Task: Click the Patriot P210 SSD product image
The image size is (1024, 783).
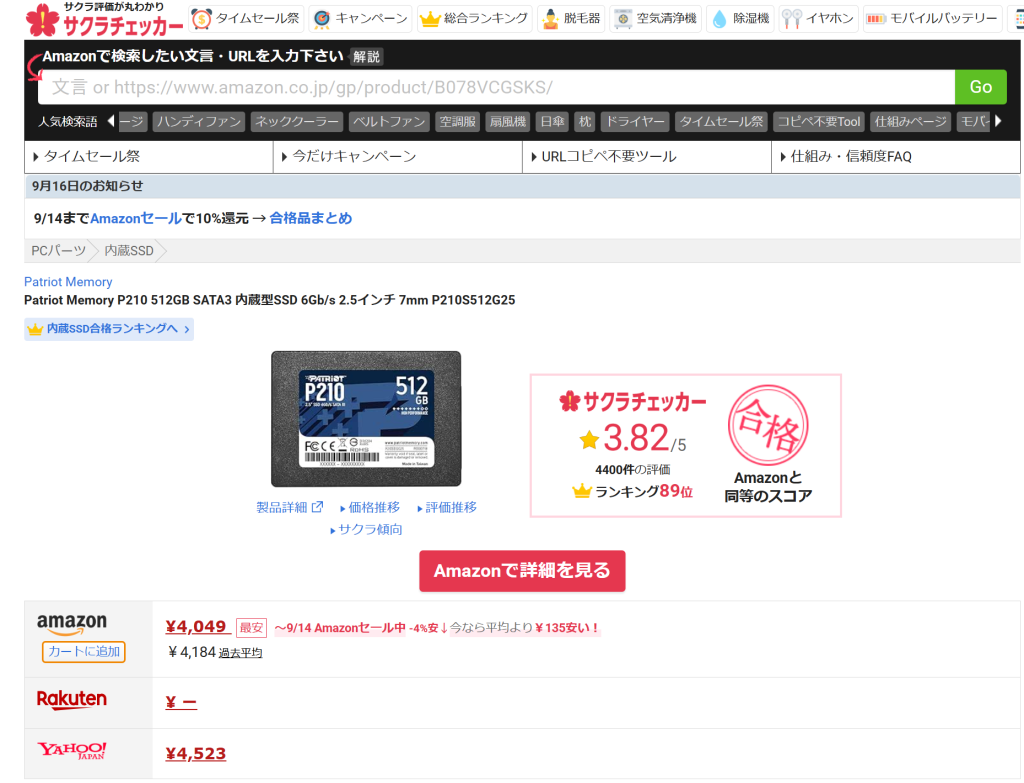Action: [366, 418]
